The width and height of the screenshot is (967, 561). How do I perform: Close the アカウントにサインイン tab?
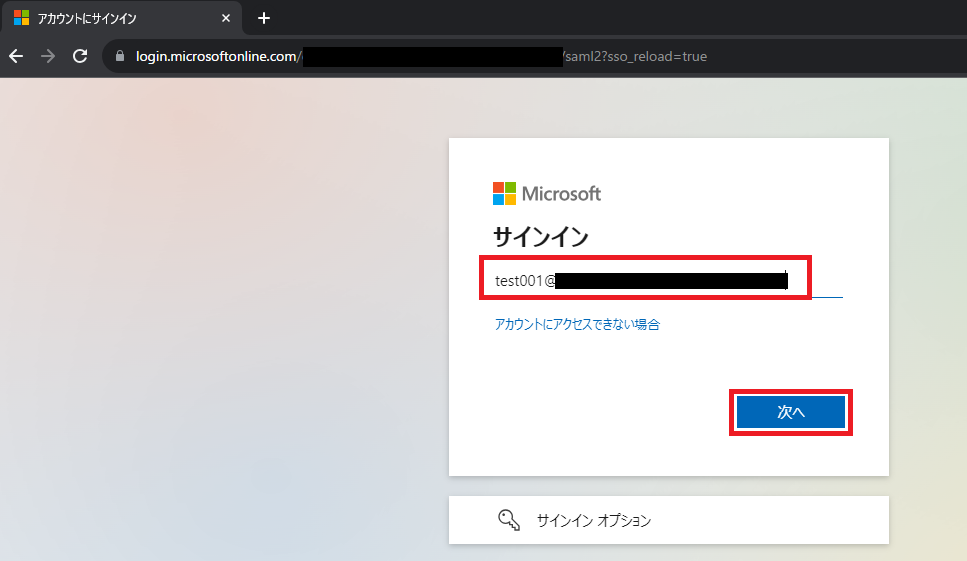[226, 18]
